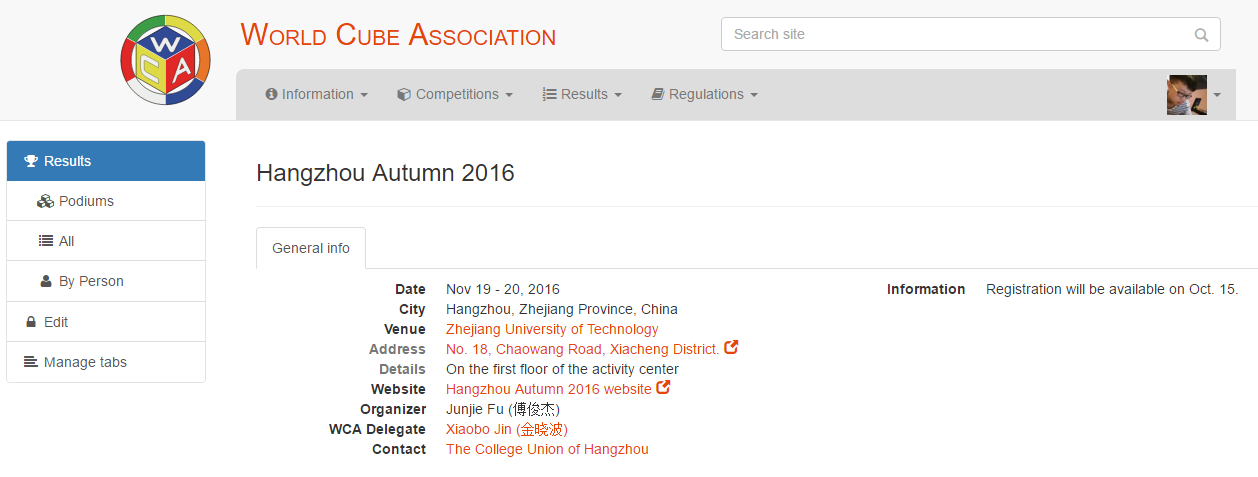Click the lock icon beside Edit
Viewport: 1258px width, 477px height.
(x=31, y=322)
